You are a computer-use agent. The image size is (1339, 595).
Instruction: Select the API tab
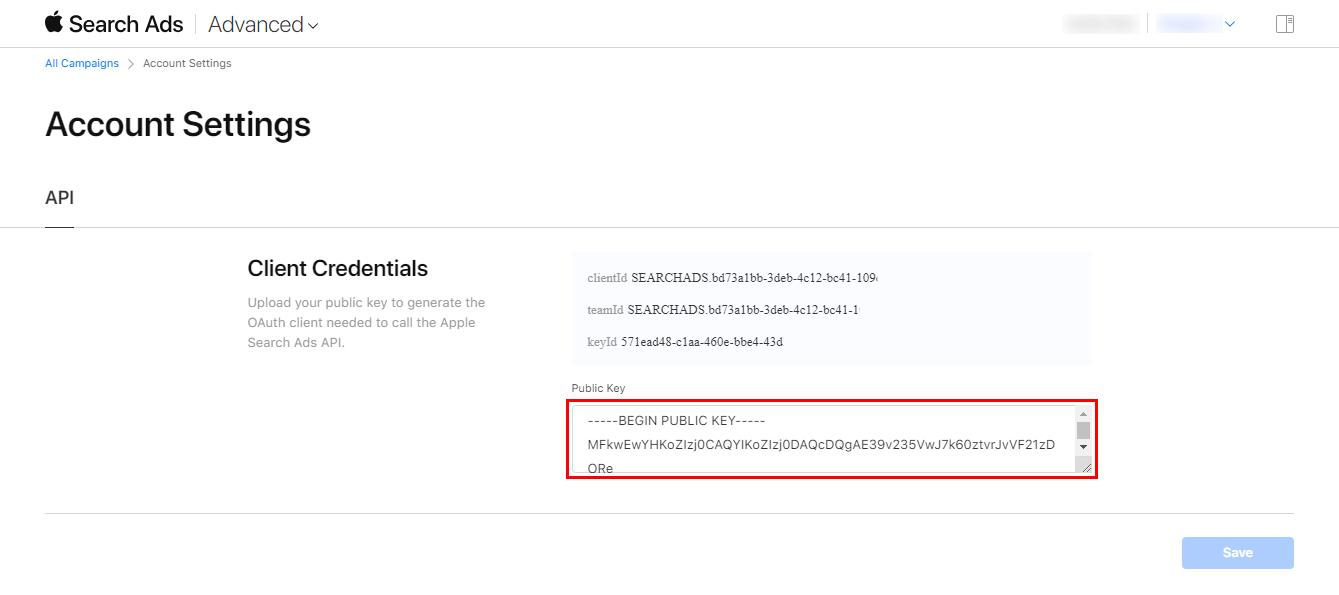(60, 198)
